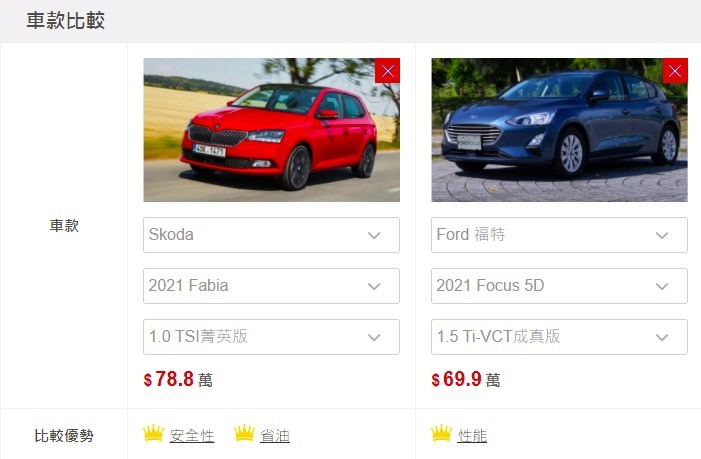This screenshot has height=459, width=701.
Task: Open the Skoda brand dropdown
Action: click(x=271, y=235)
